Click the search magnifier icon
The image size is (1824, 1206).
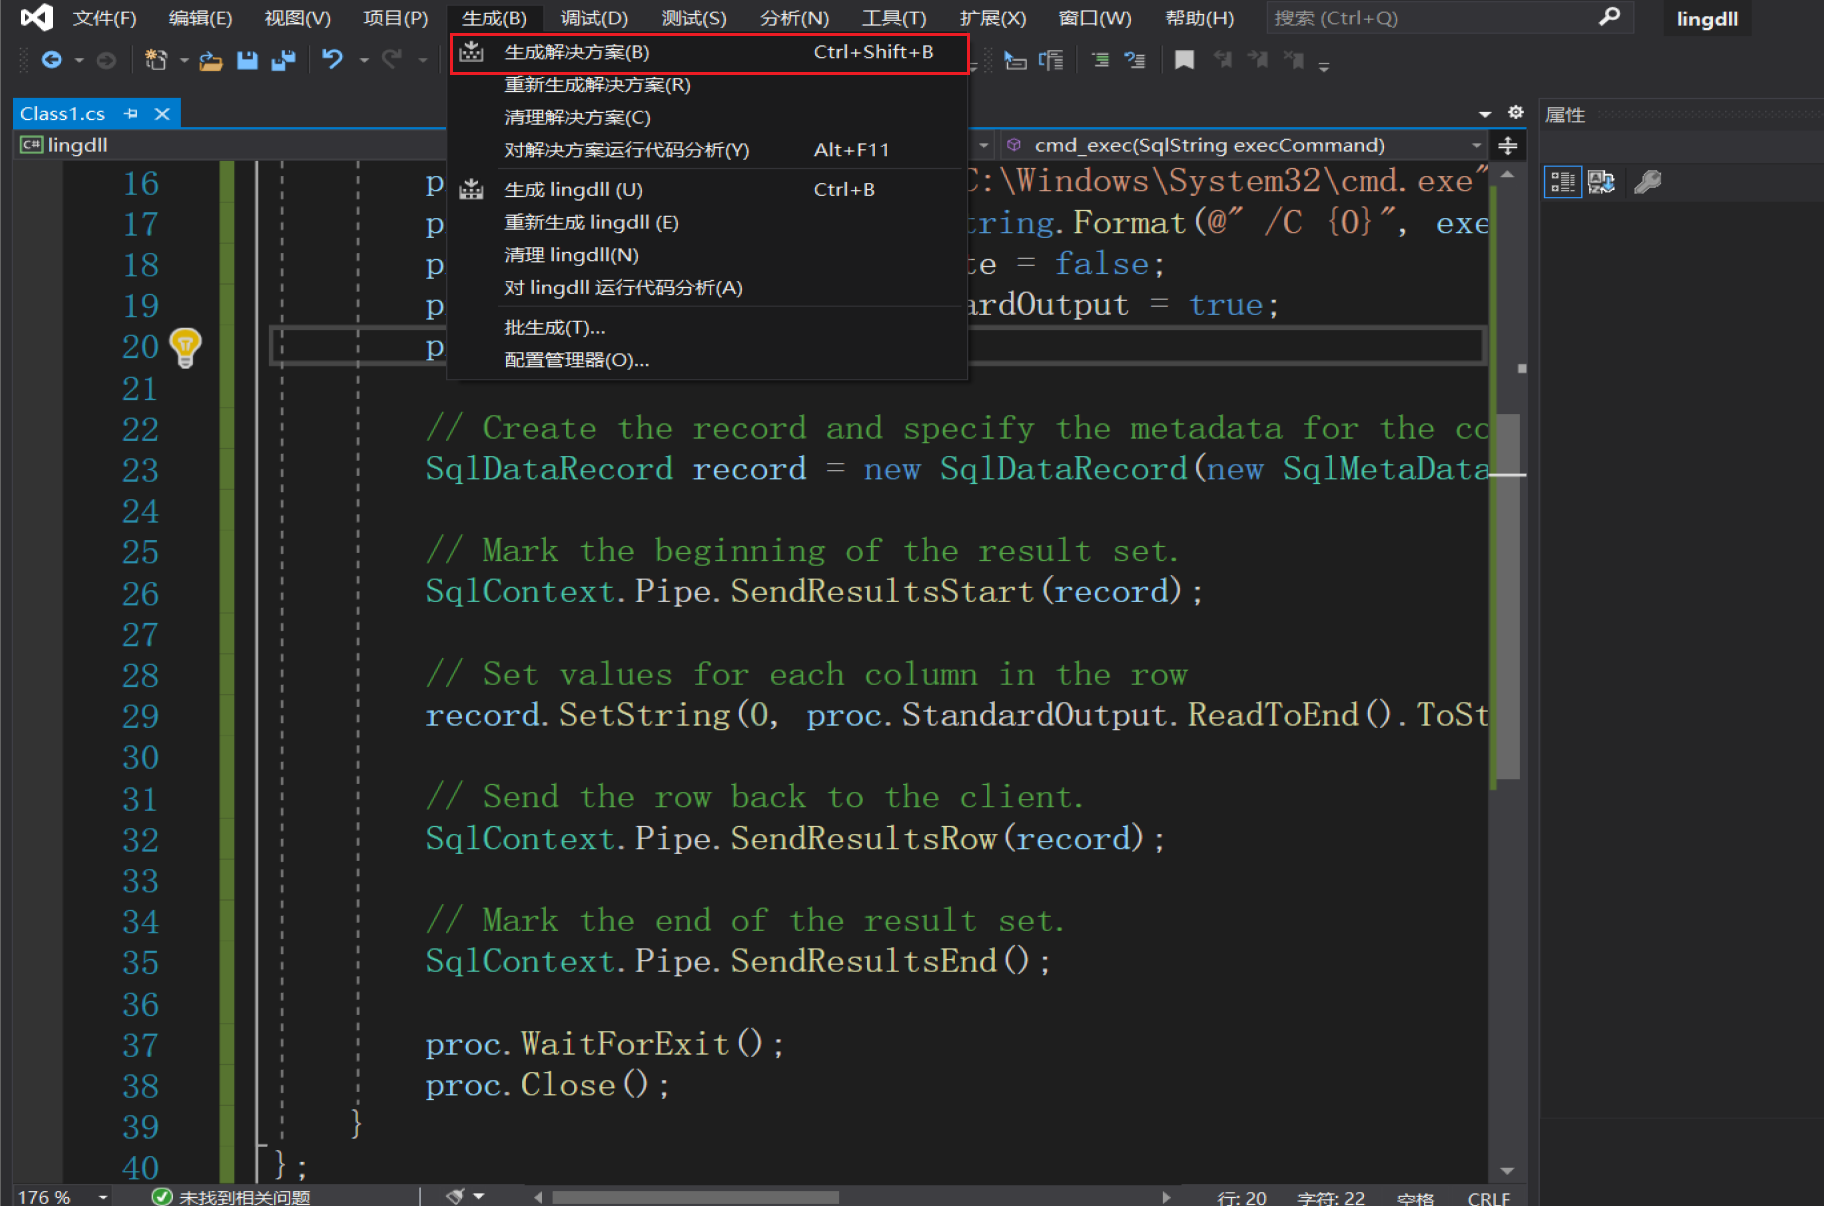(x=1609, y=17)
